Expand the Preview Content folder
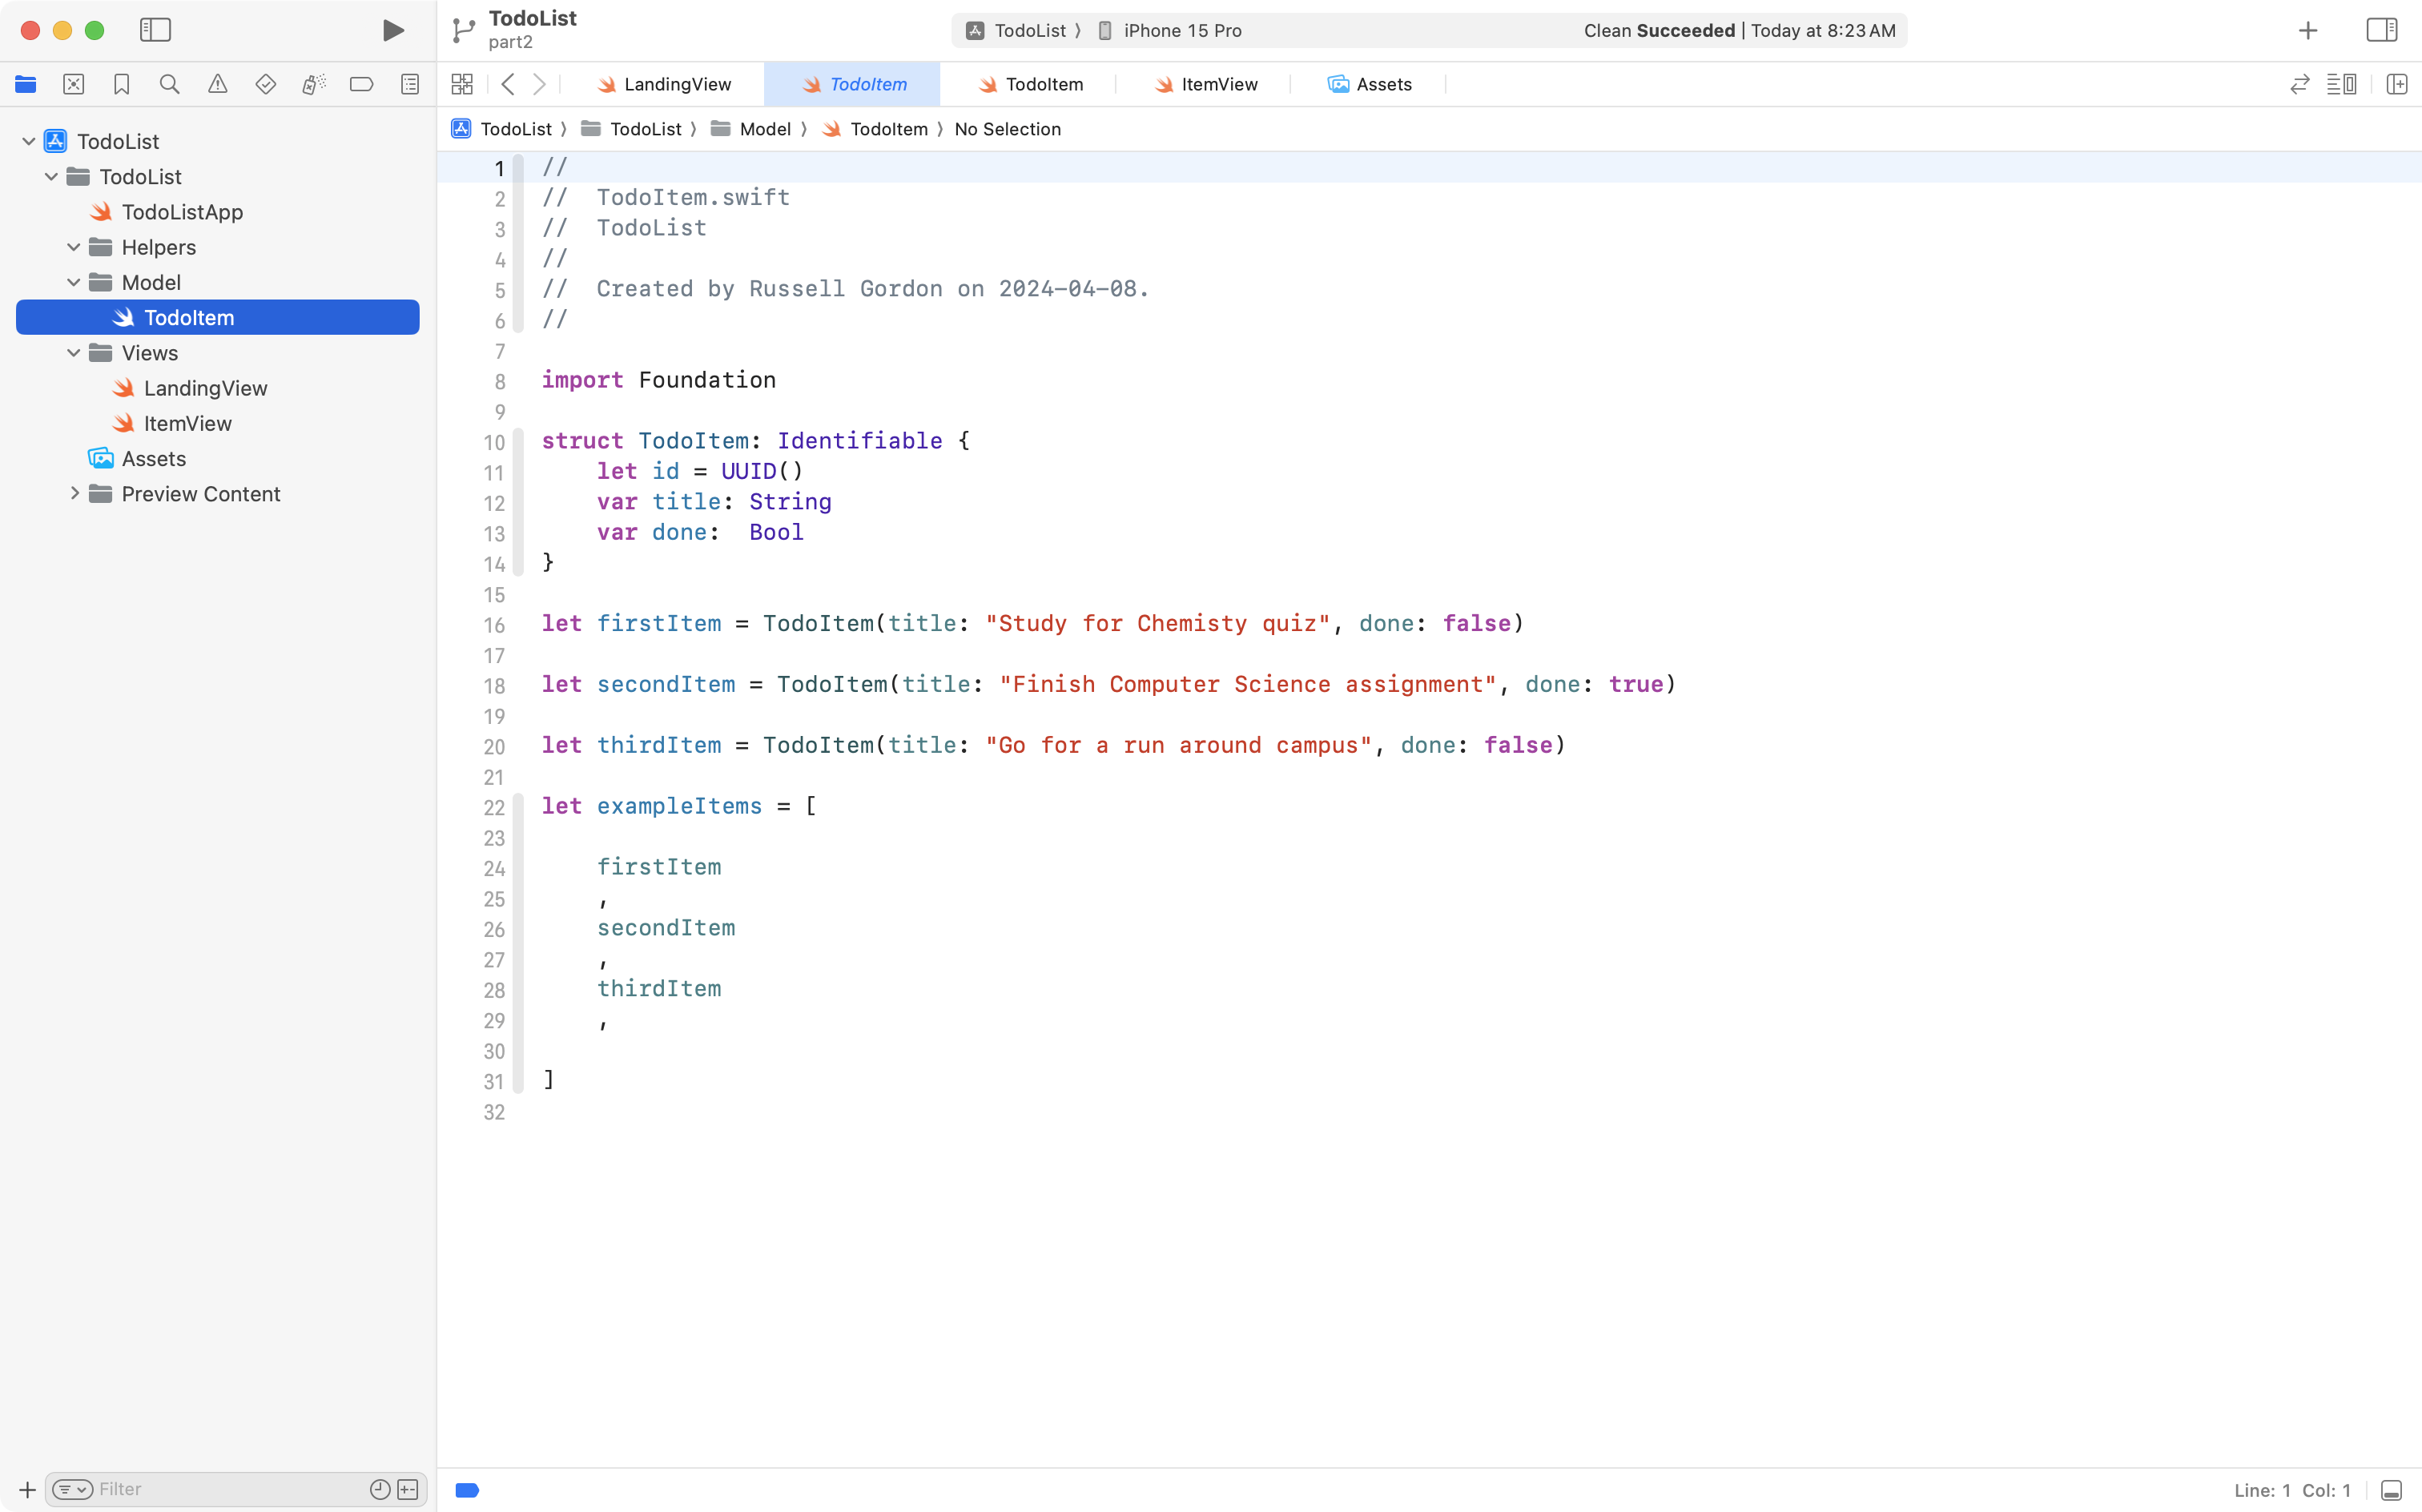This screenshot has height=1512, width=2422. [74, 493]
